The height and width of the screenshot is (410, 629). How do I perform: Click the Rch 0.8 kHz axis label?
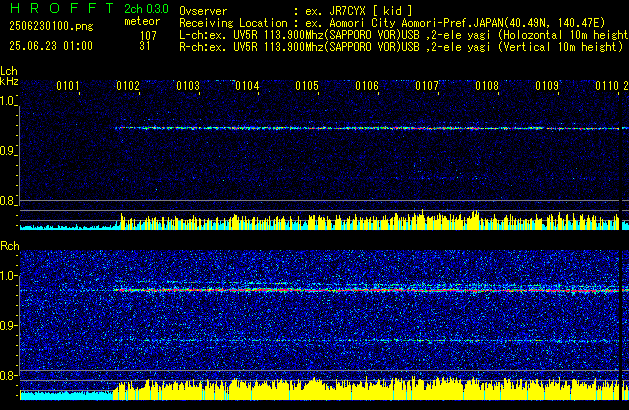[x=8, y=375]
